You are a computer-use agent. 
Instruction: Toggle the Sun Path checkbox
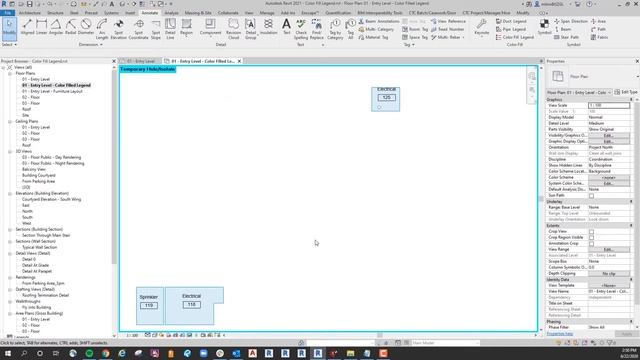(591, 196)
